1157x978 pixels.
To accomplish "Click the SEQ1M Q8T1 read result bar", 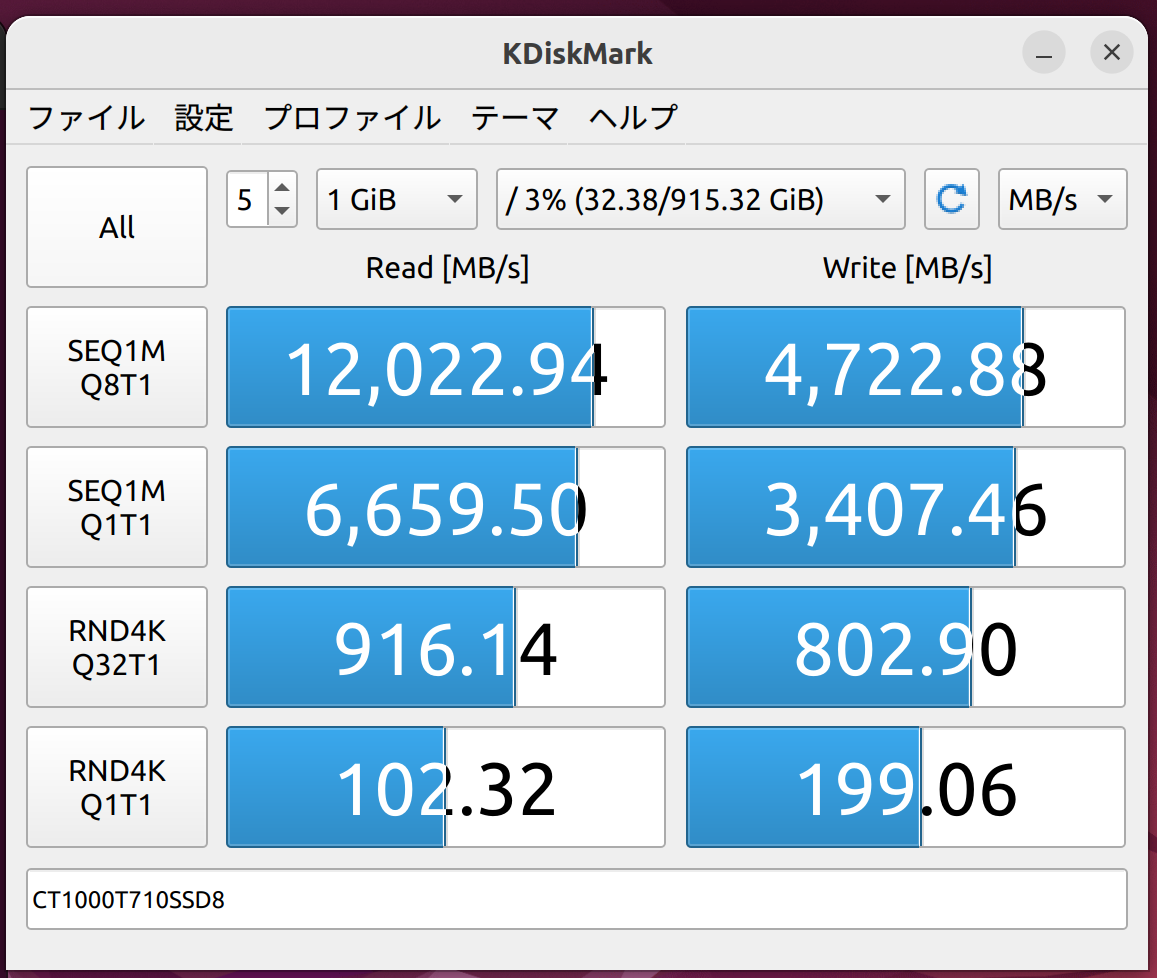I will coord(445,367).
